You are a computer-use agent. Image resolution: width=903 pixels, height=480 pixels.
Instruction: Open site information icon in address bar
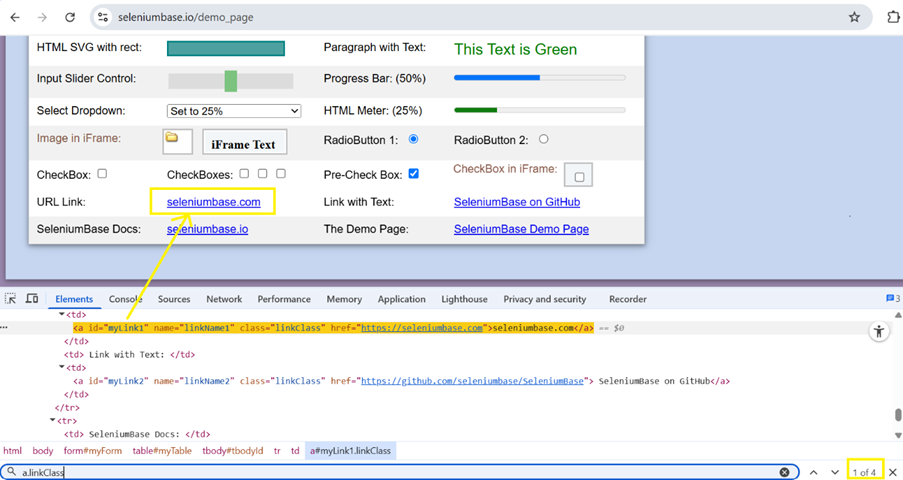103,17
